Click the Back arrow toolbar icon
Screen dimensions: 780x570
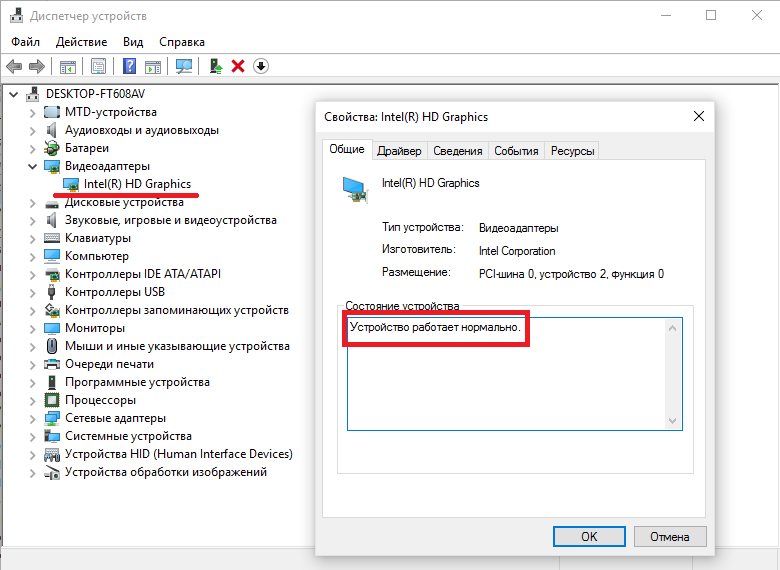(14, 66)
